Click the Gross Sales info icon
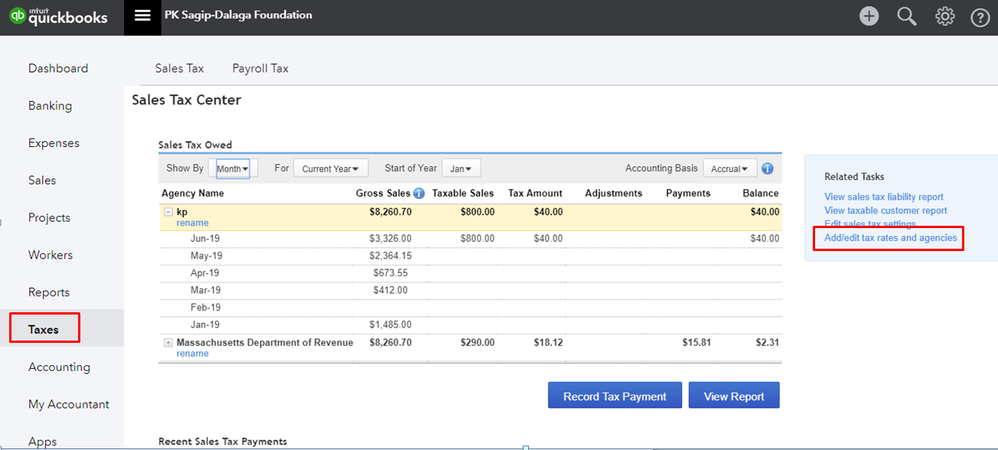 tap(419, 194)
